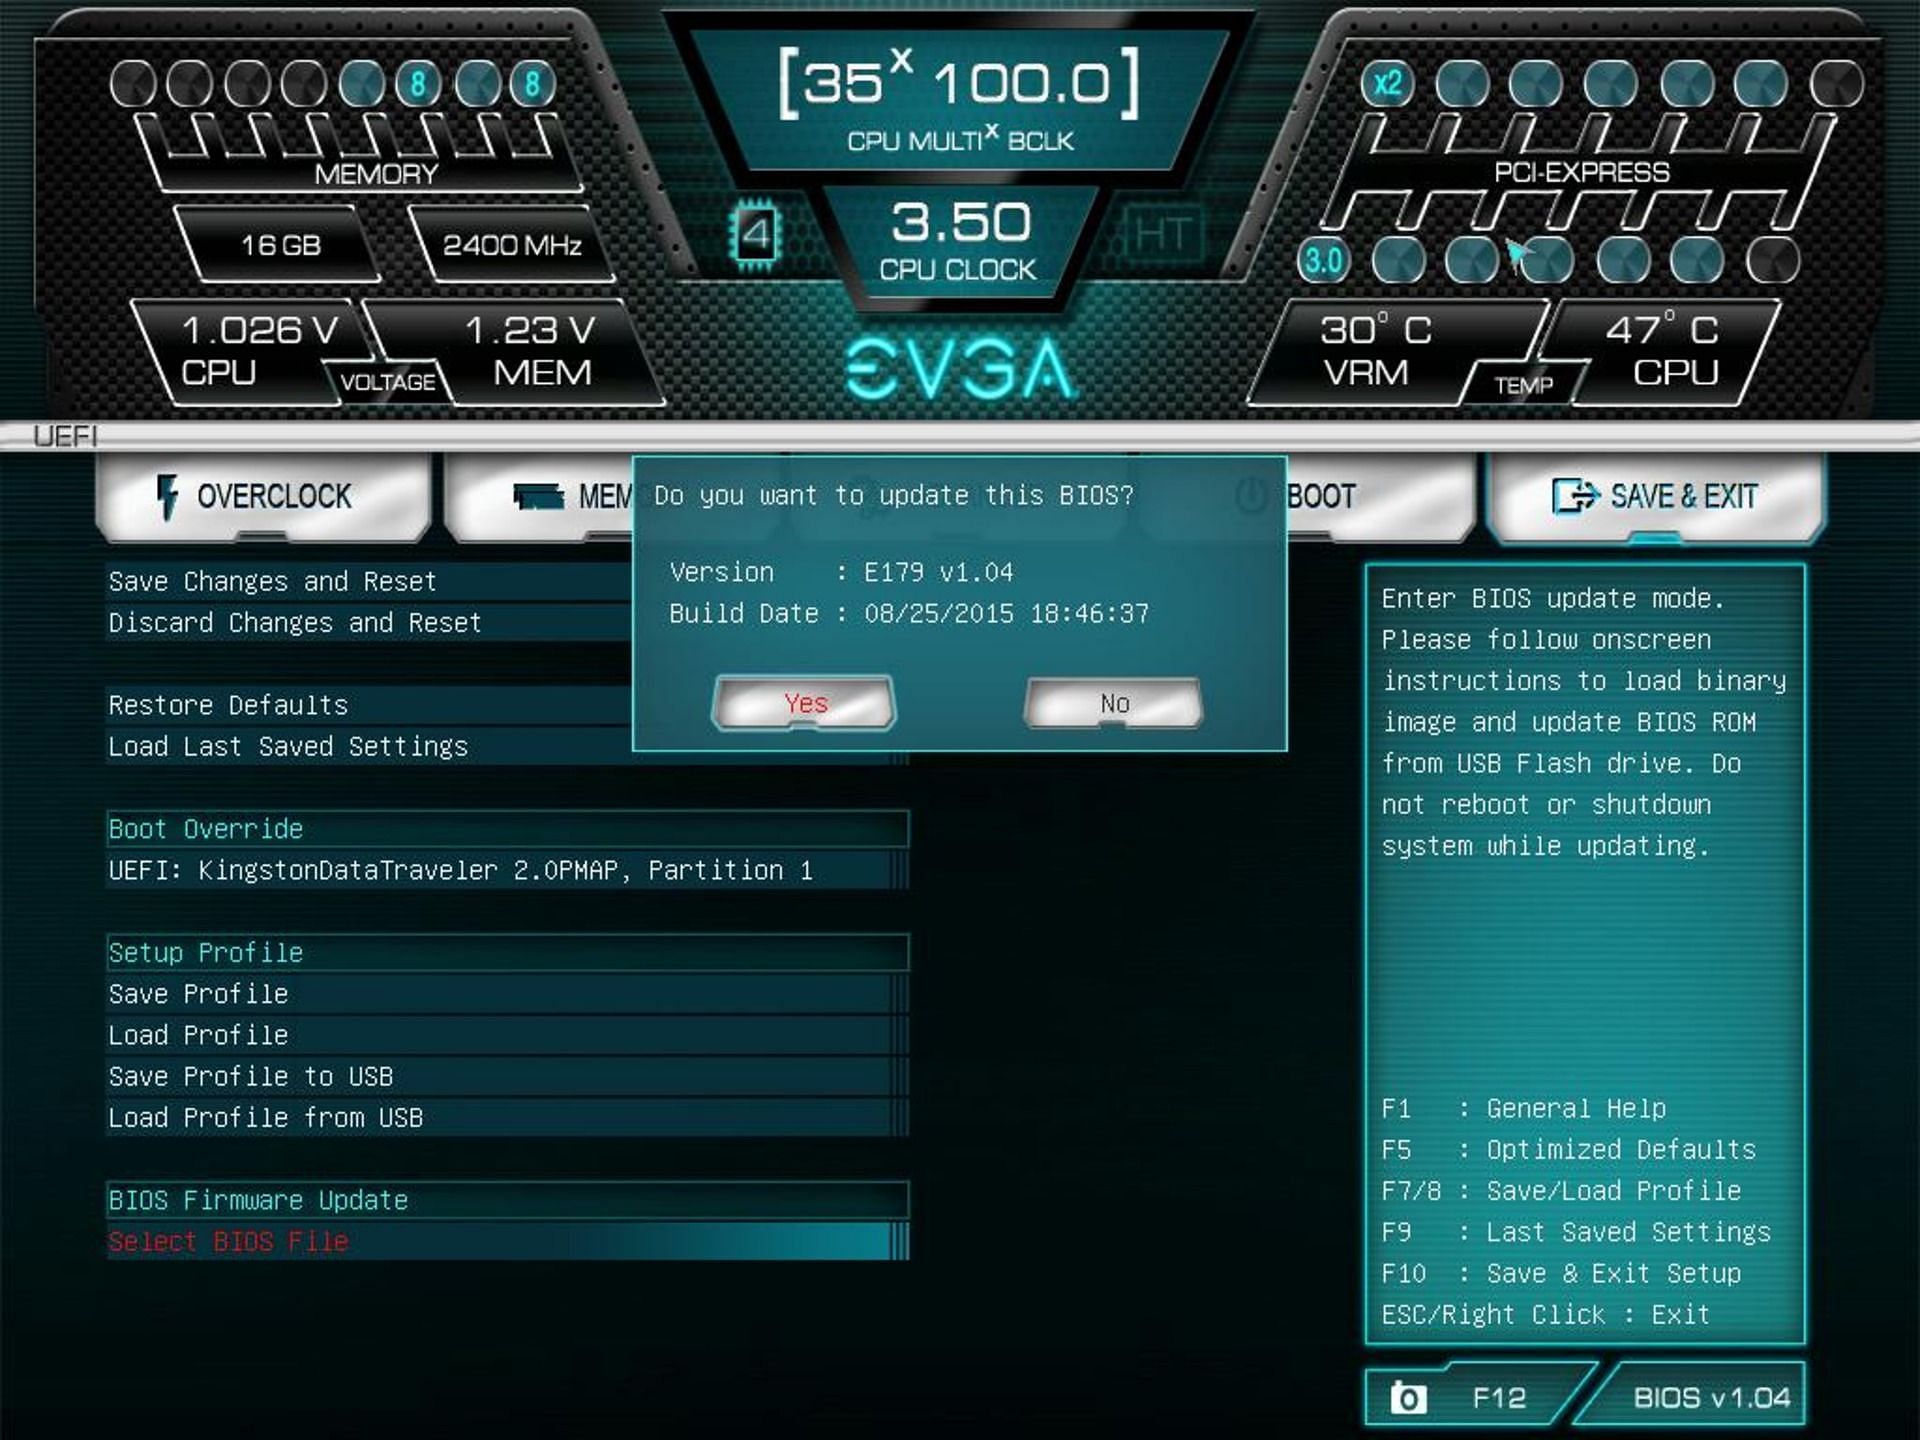Click the 3.50 CPU CLOCK readout

click(x=960, y=241)
